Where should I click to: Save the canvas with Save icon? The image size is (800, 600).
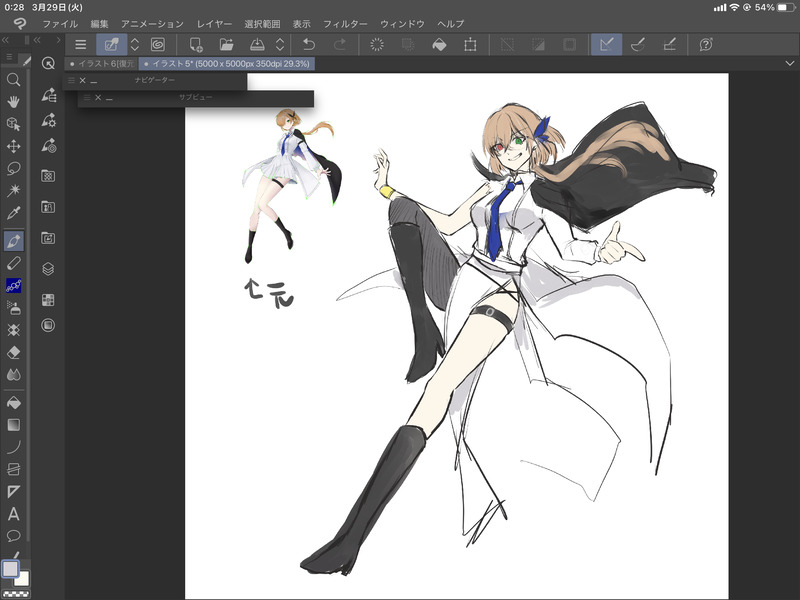257,45
